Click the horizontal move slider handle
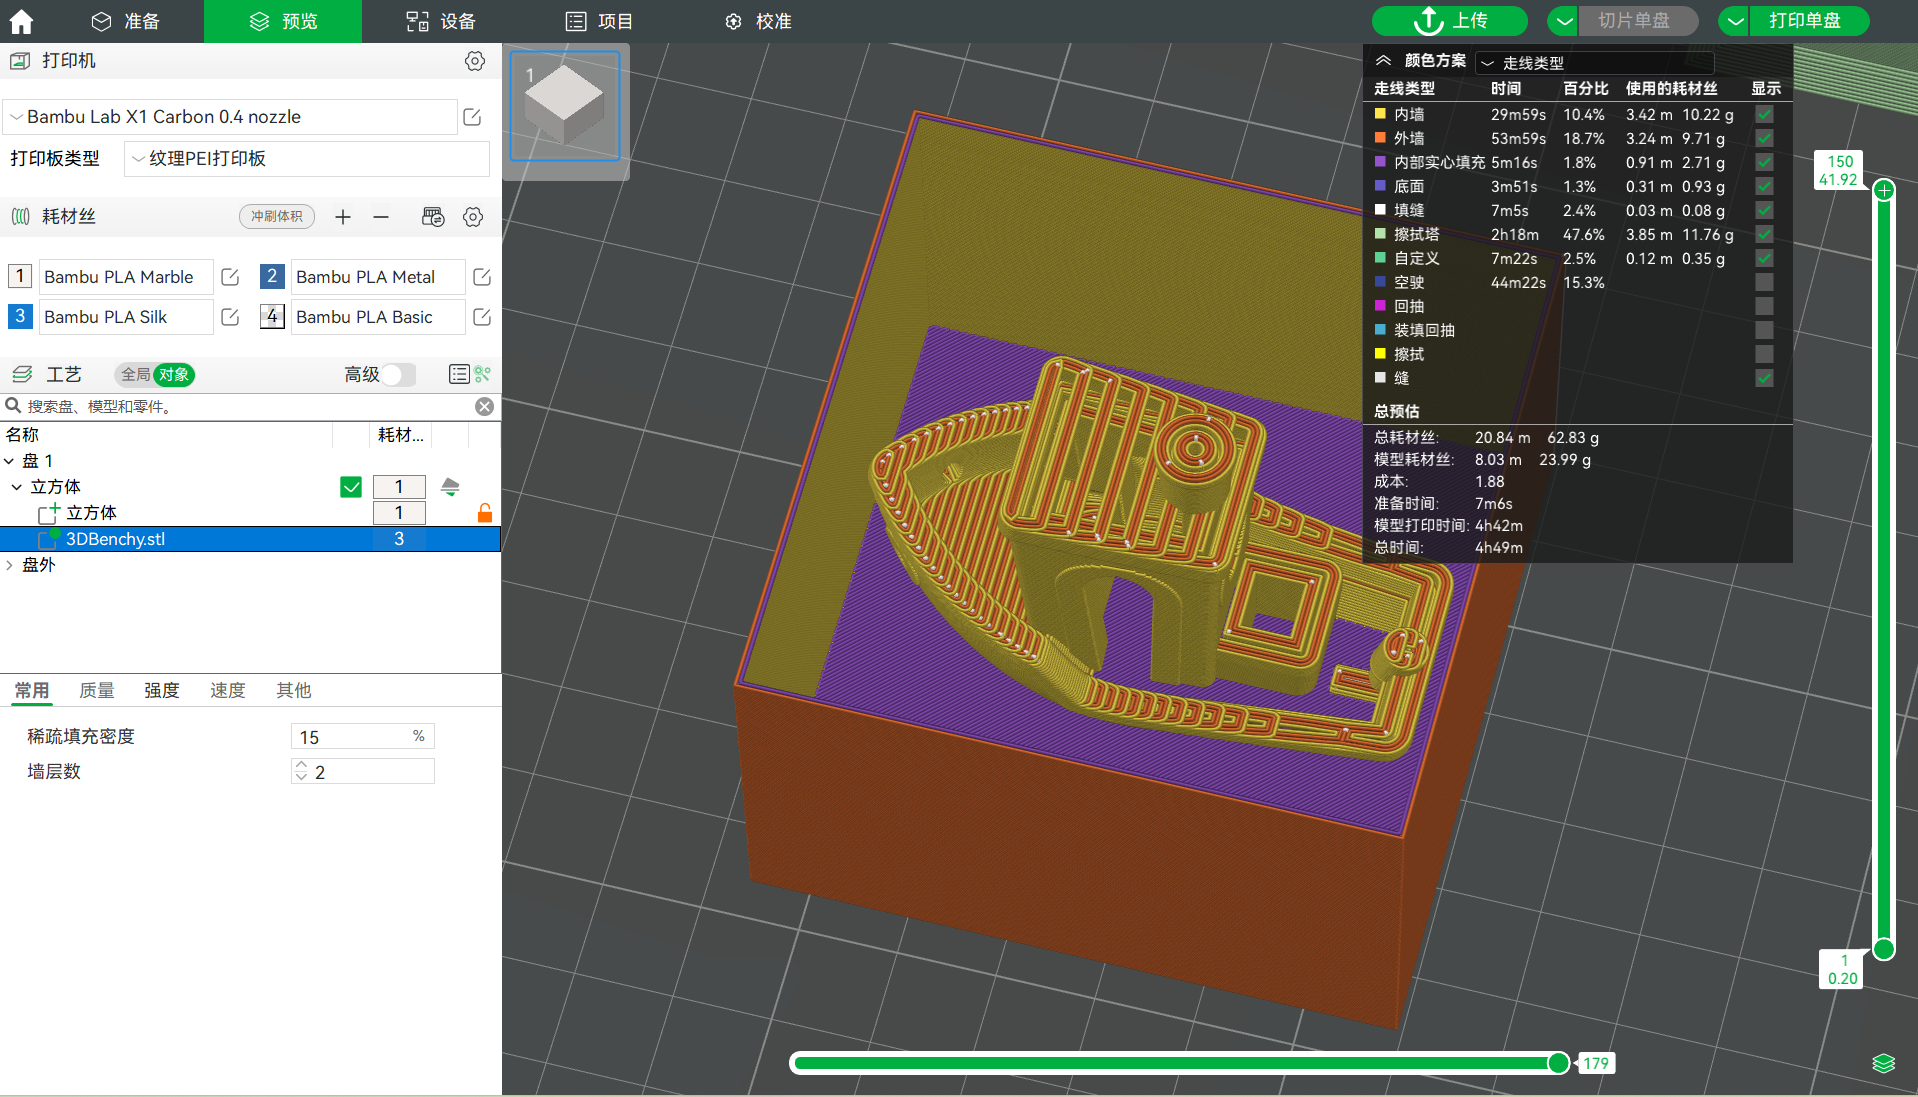This screenshot has height=1097, width=1918. click(1558, 1063)
